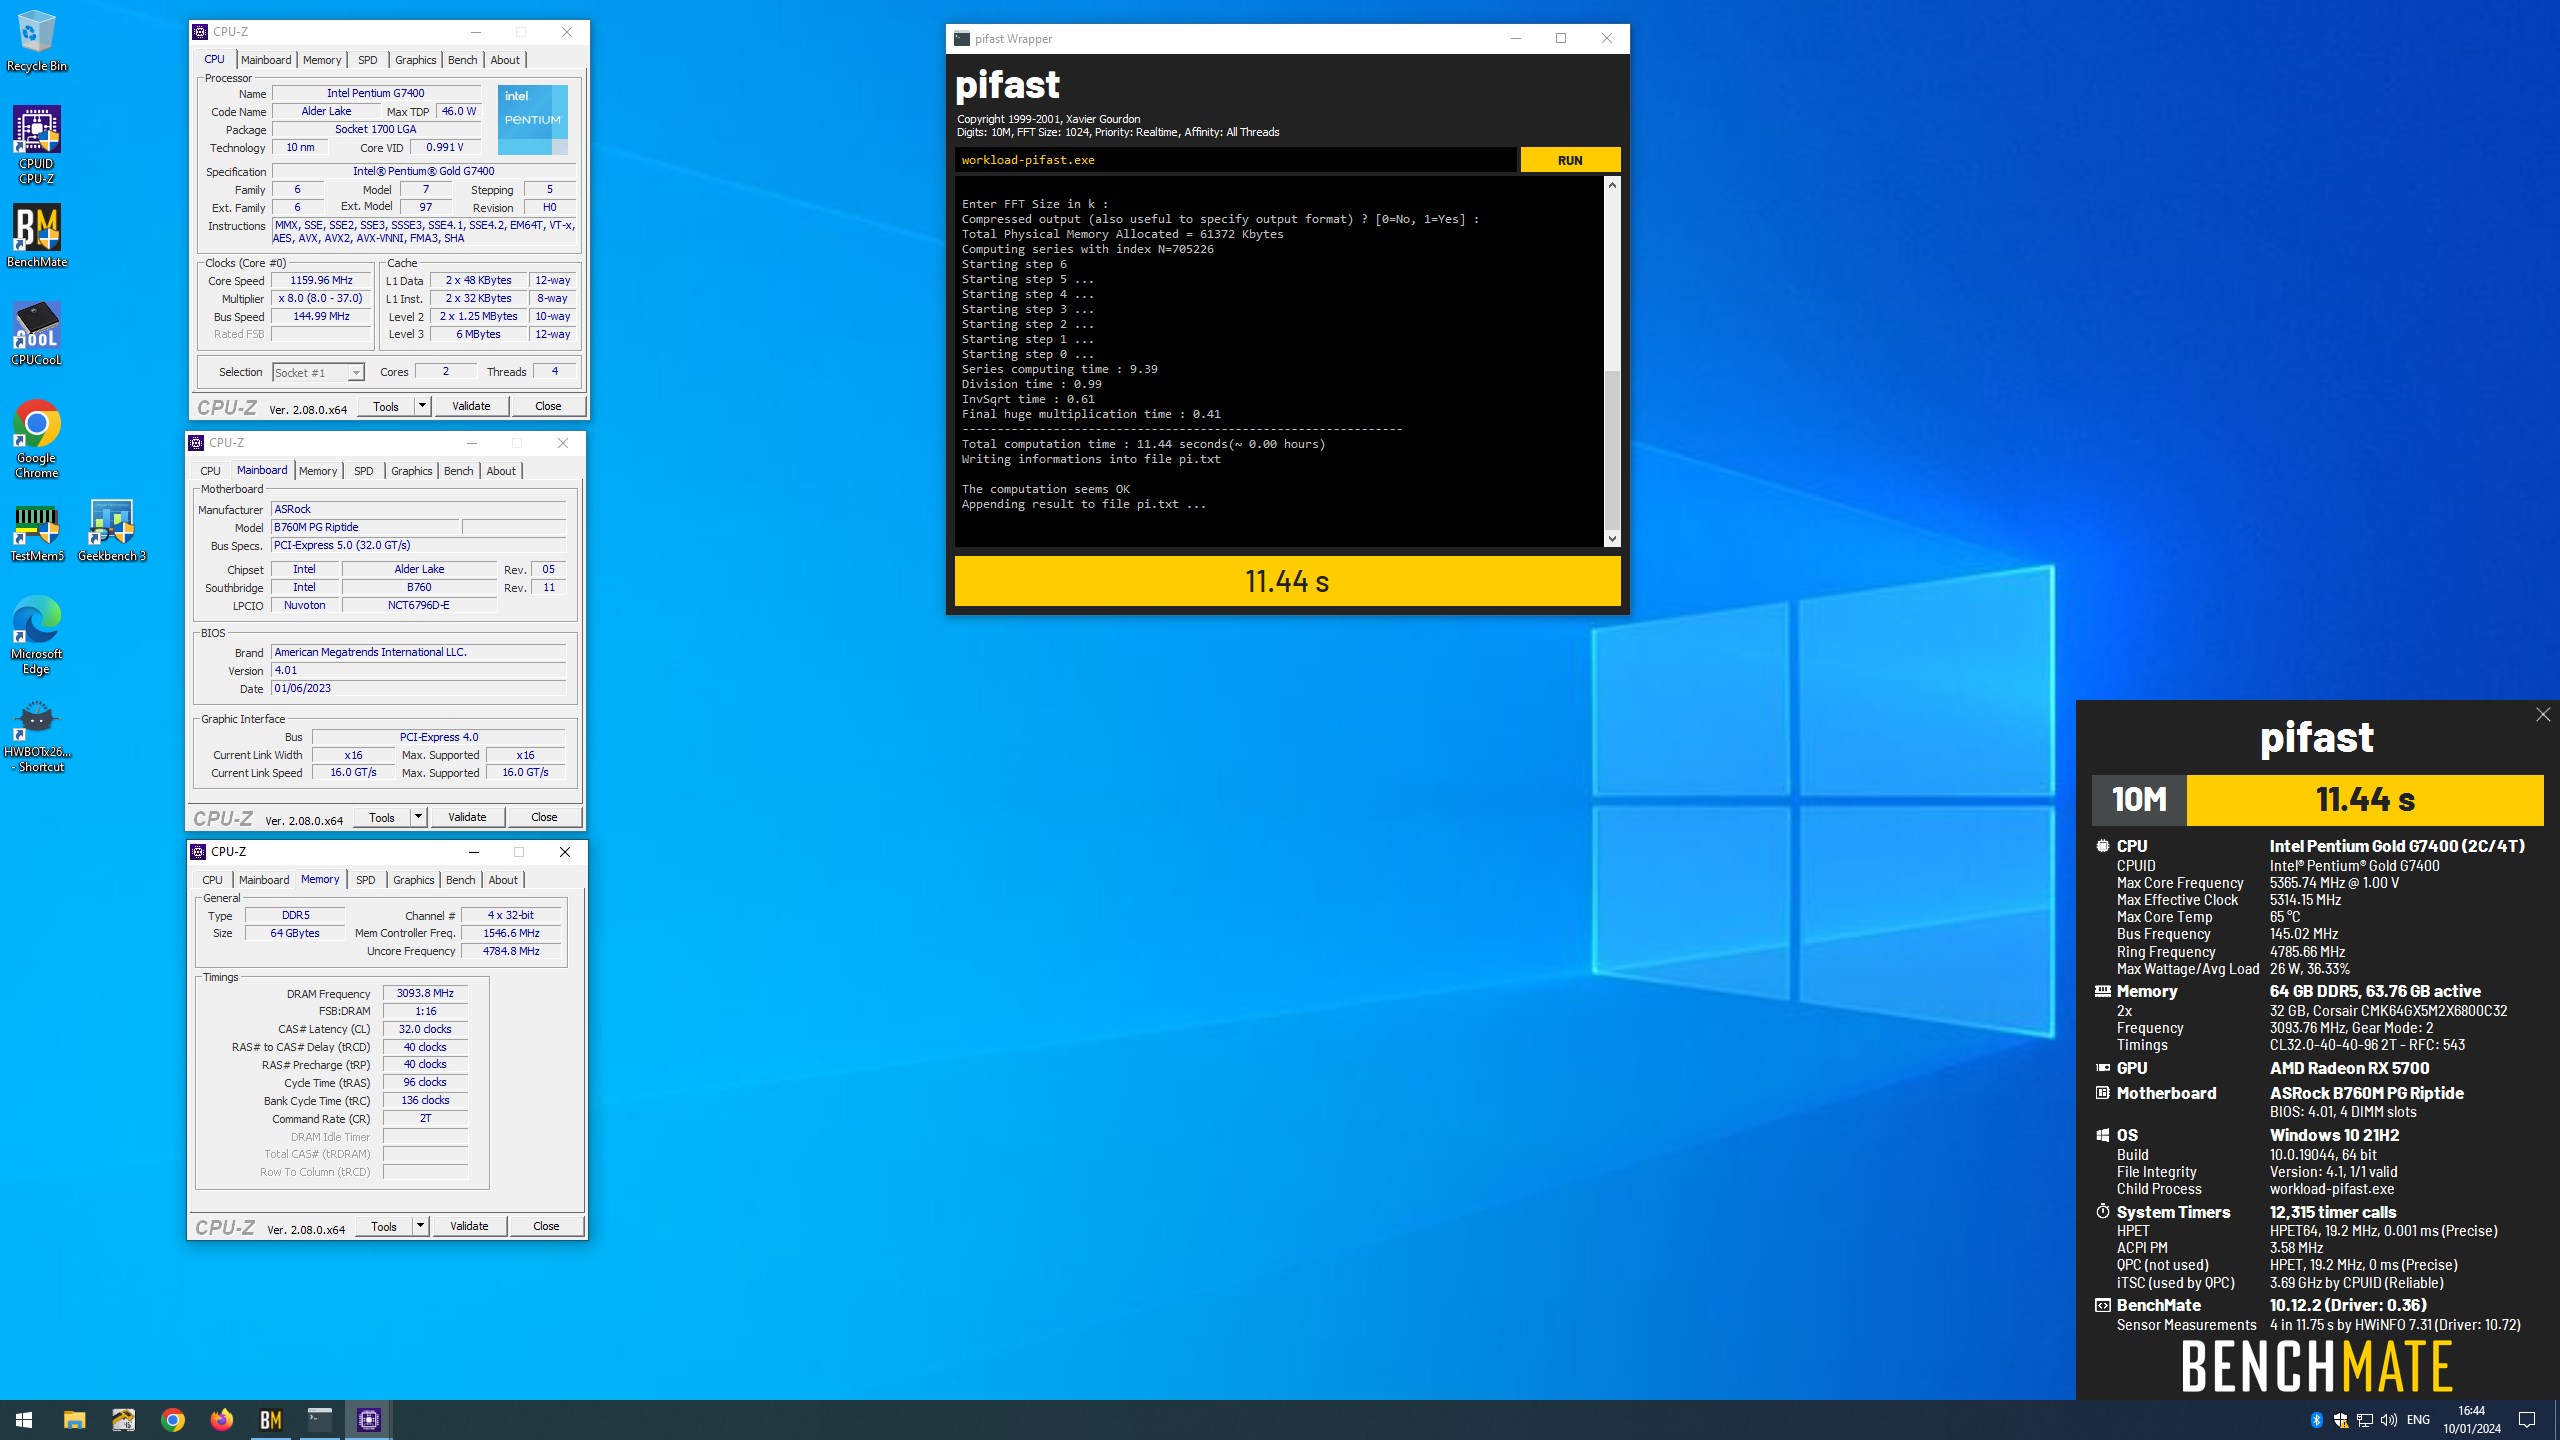Screen dimensions: 2560x1440
Task: Launch the CPUID CPU-Z desktop shortcut
Action: 36,145
